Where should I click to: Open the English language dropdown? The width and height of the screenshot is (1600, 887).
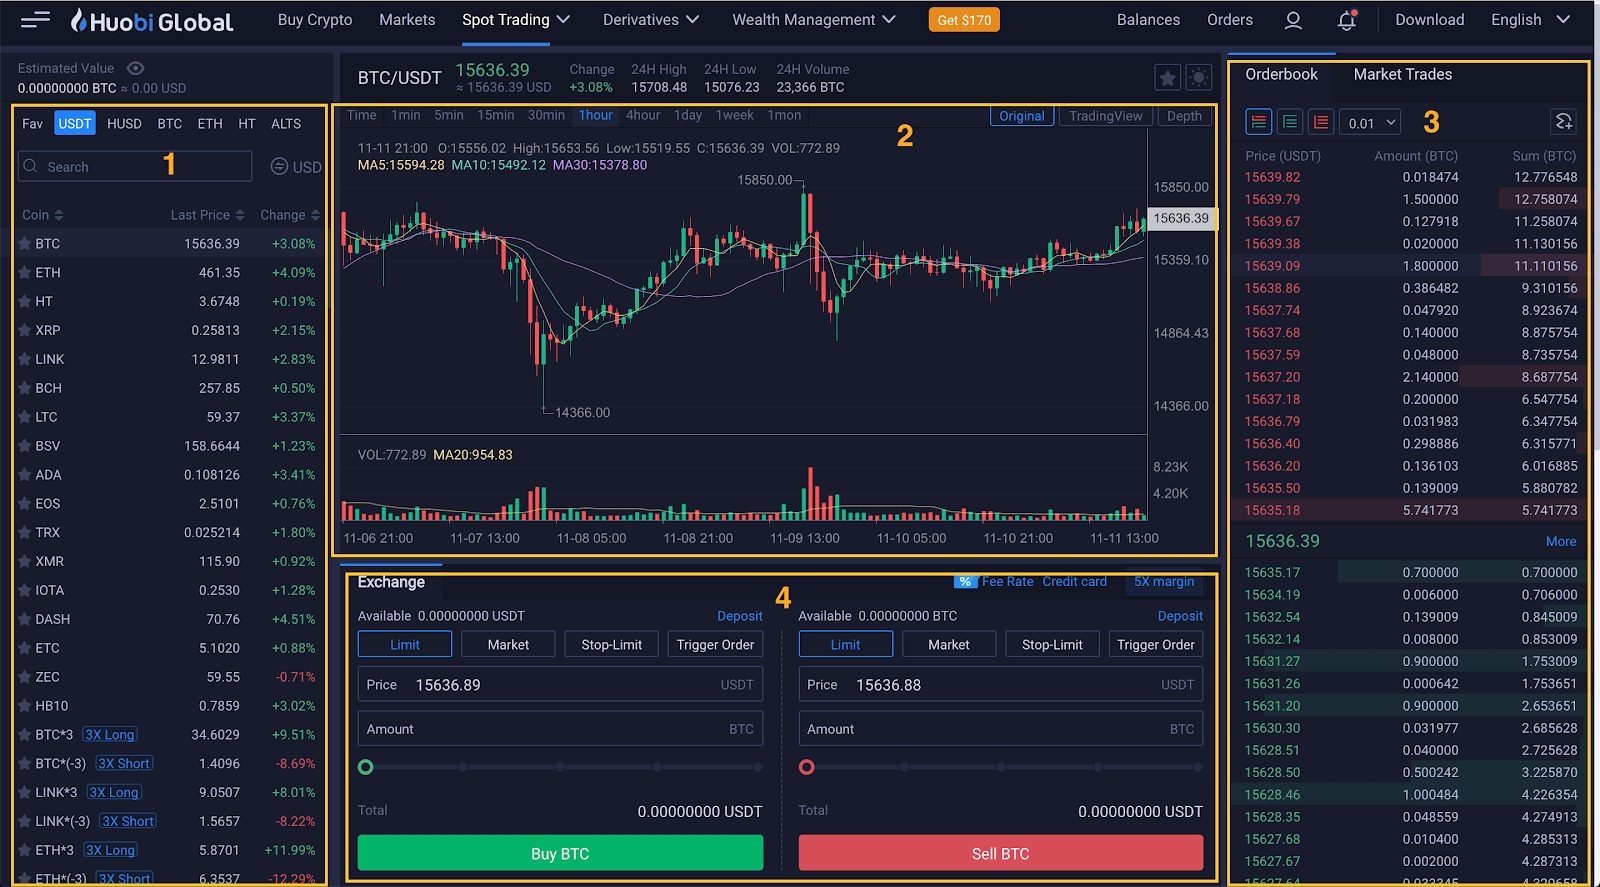(1531, 20)
